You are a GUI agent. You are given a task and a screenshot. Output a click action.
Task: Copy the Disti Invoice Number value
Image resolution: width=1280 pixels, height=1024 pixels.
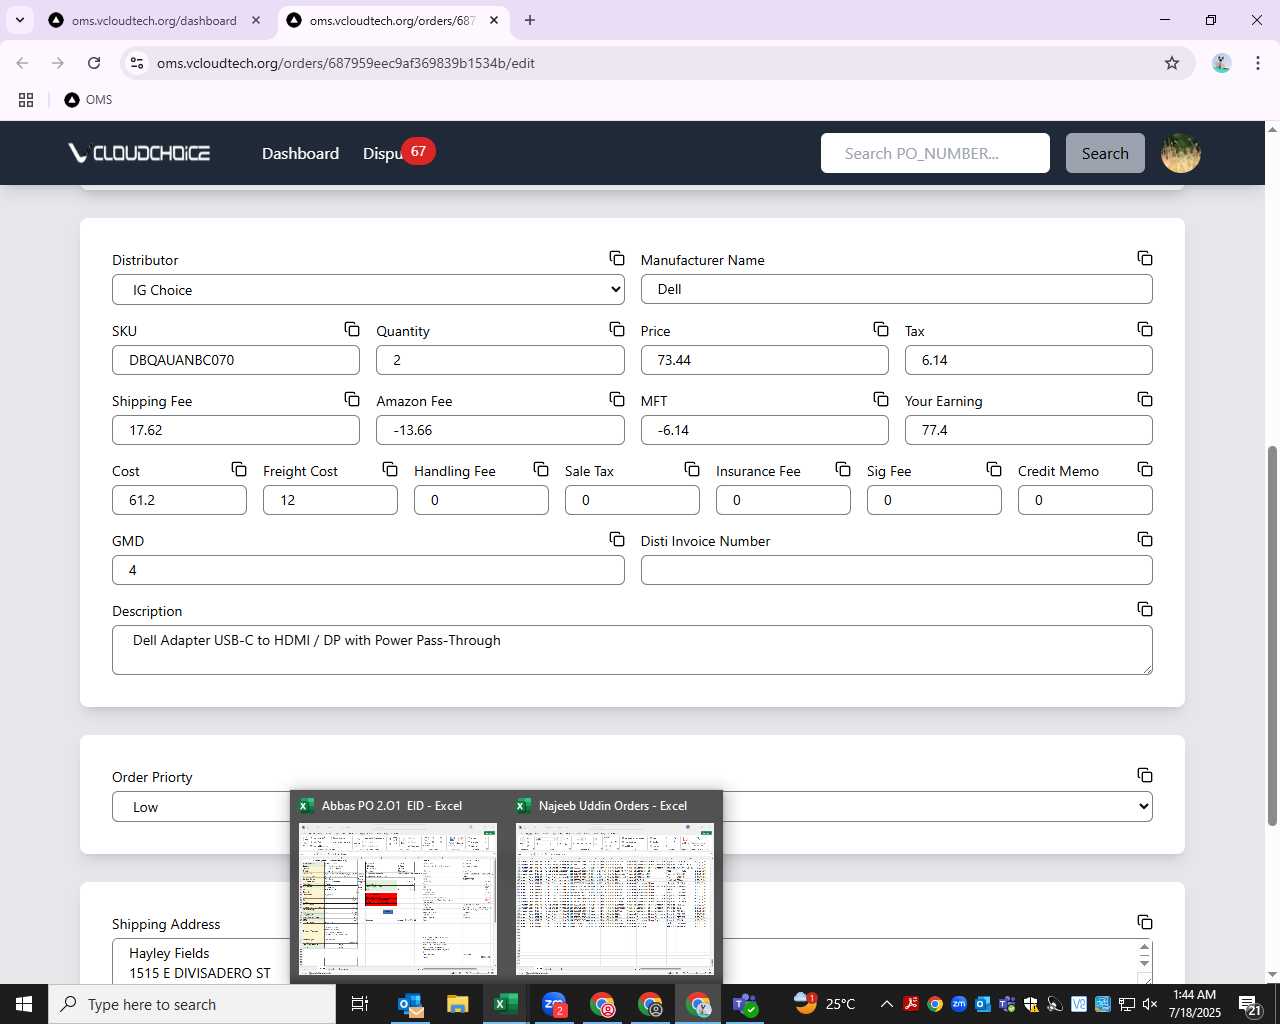1145,539
